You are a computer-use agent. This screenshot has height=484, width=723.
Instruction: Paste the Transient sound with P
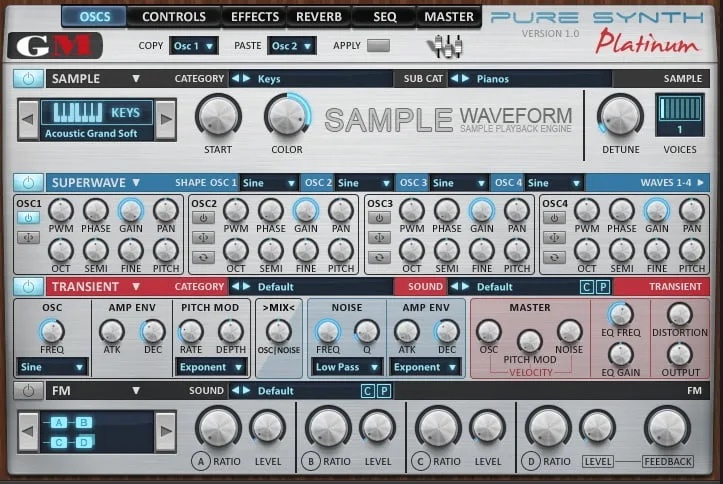603,287
